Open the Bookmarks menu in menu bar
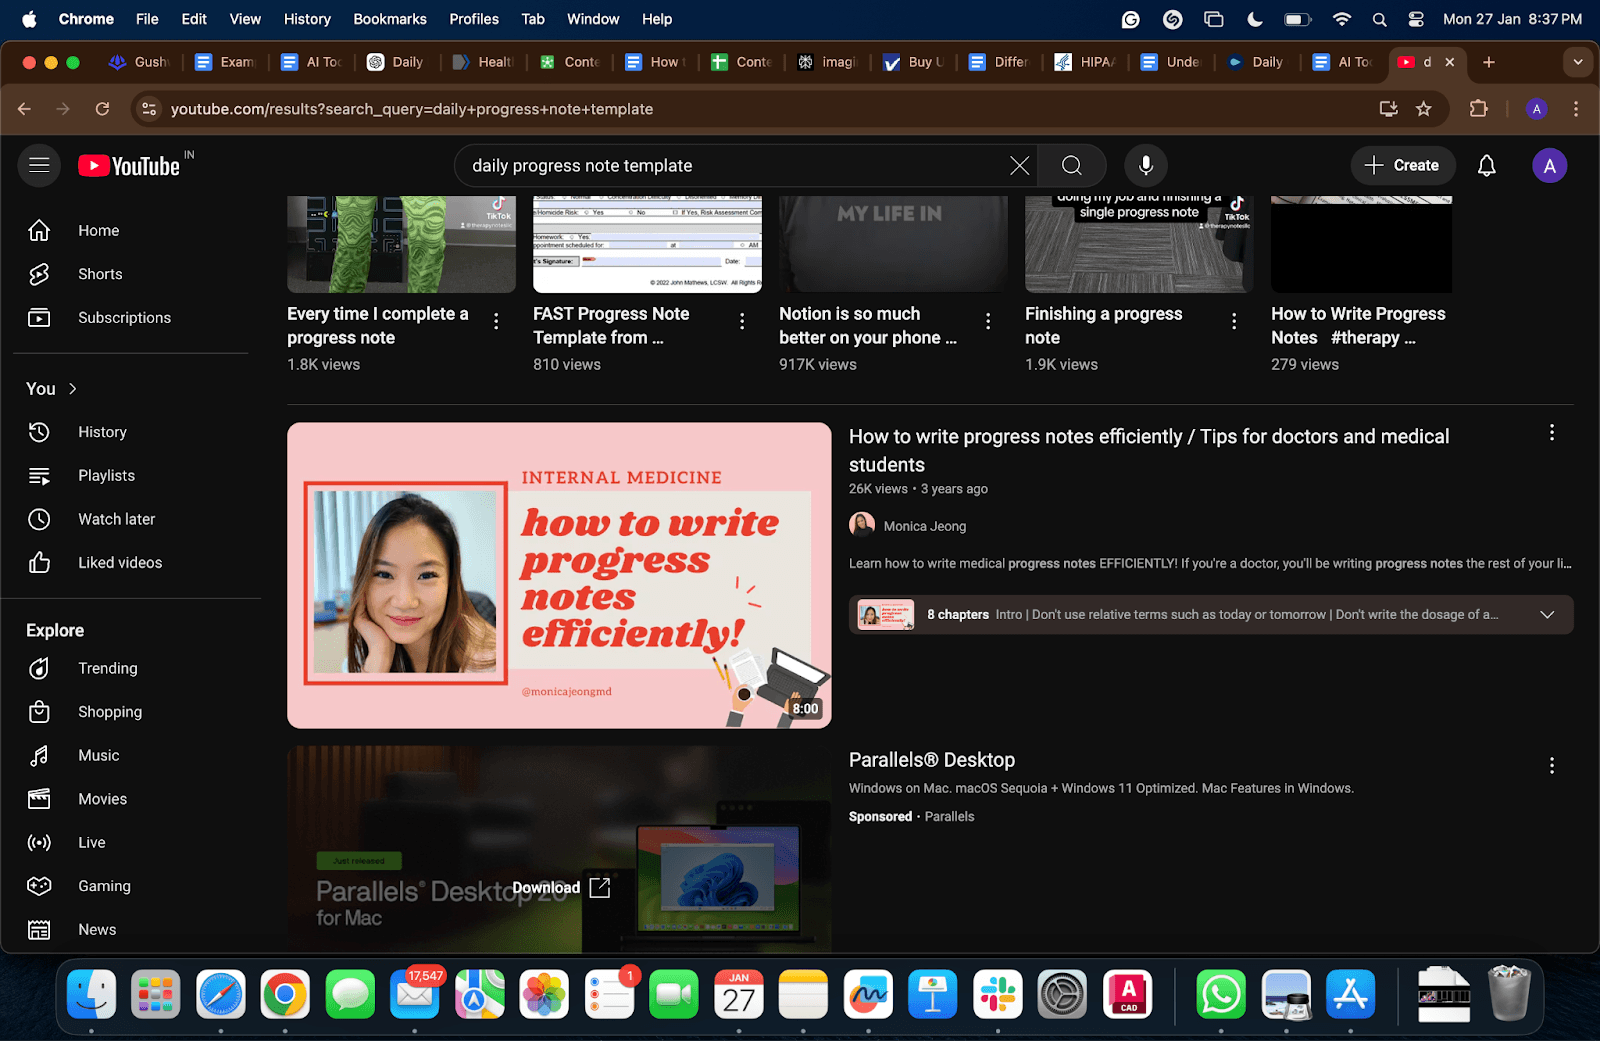 coord(389,19)
